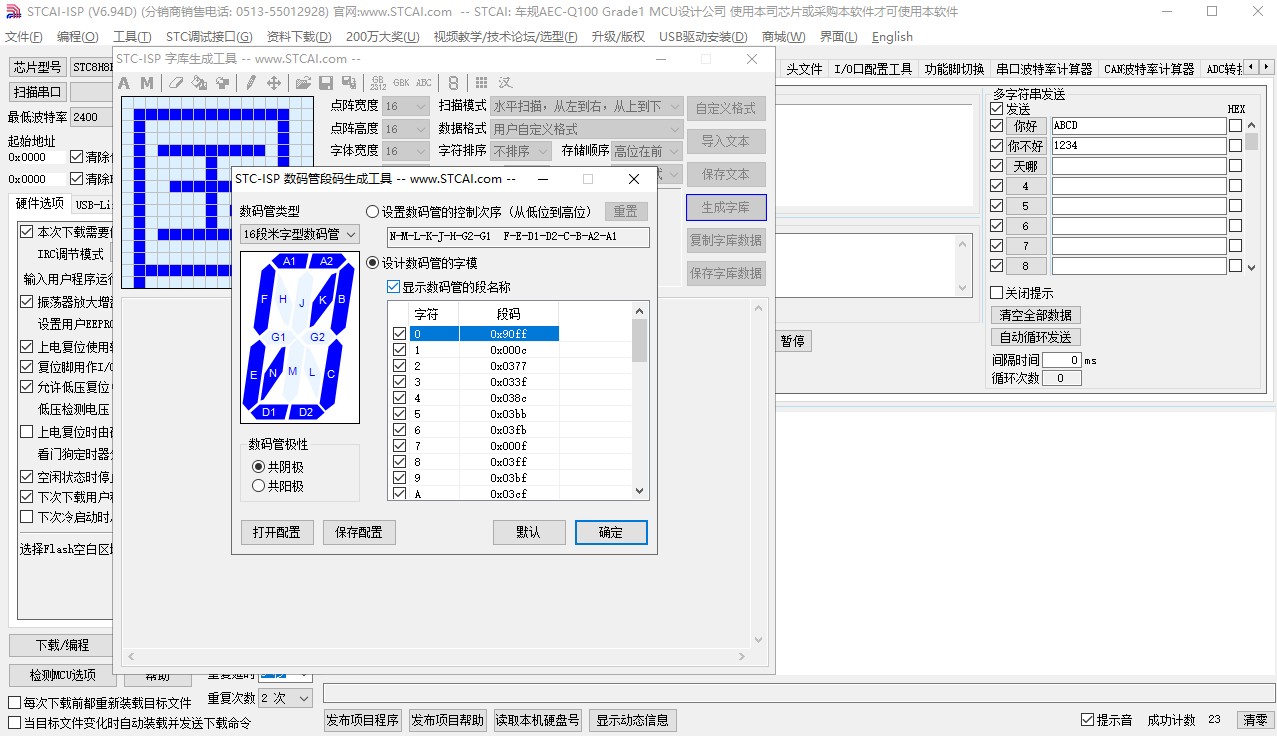Switch to the I/O口配置工具 tab
This screenshot has height=736, width=1277.
[873, 69]
